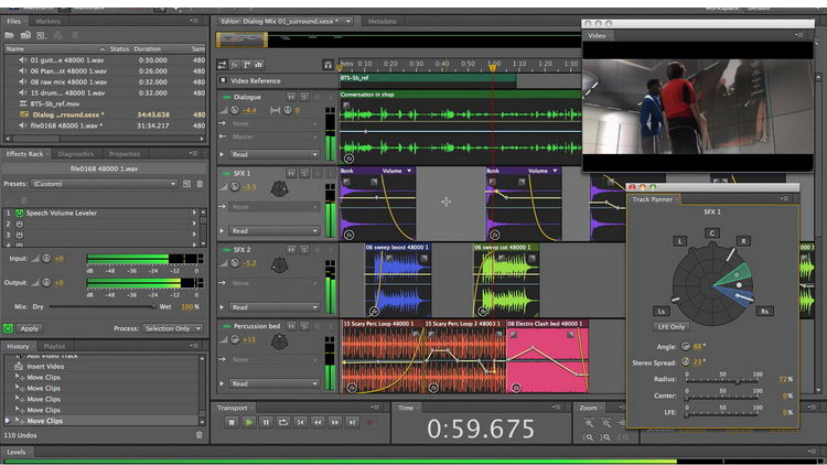The height and width of the screenshot is (465, 827).
Task: Mute the Dialogue track
Action: (x=291, y=97)
